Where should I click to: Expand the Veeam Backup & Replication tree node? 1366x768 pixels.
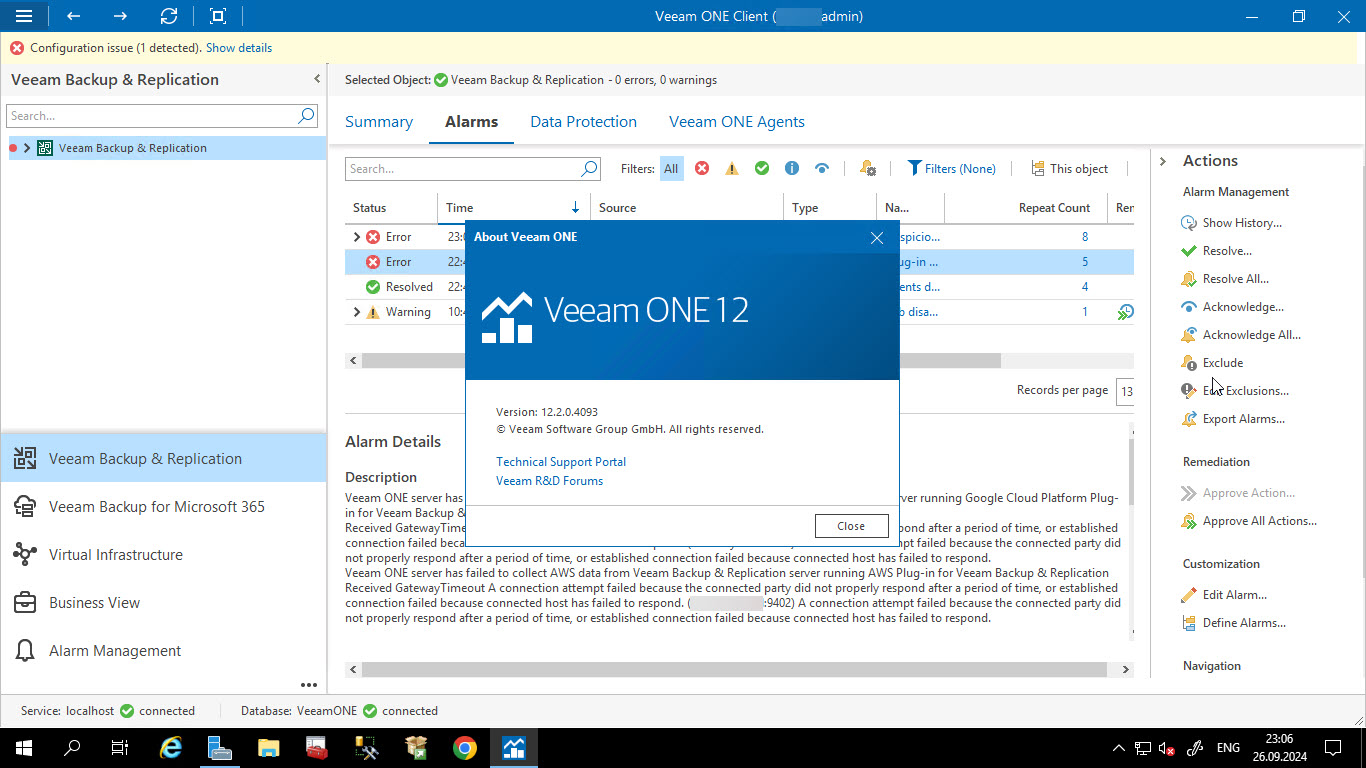[x=27, y=148]
